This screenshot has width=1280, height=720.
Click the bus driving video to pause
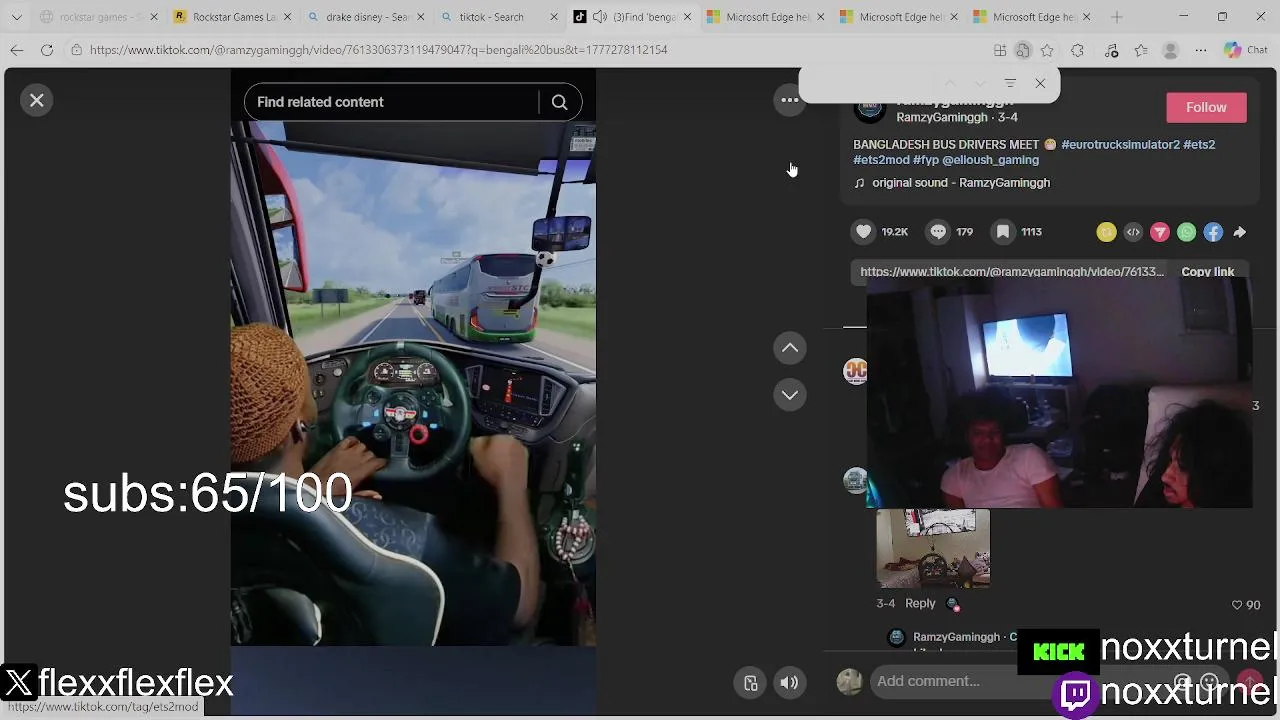click(413, 384)
